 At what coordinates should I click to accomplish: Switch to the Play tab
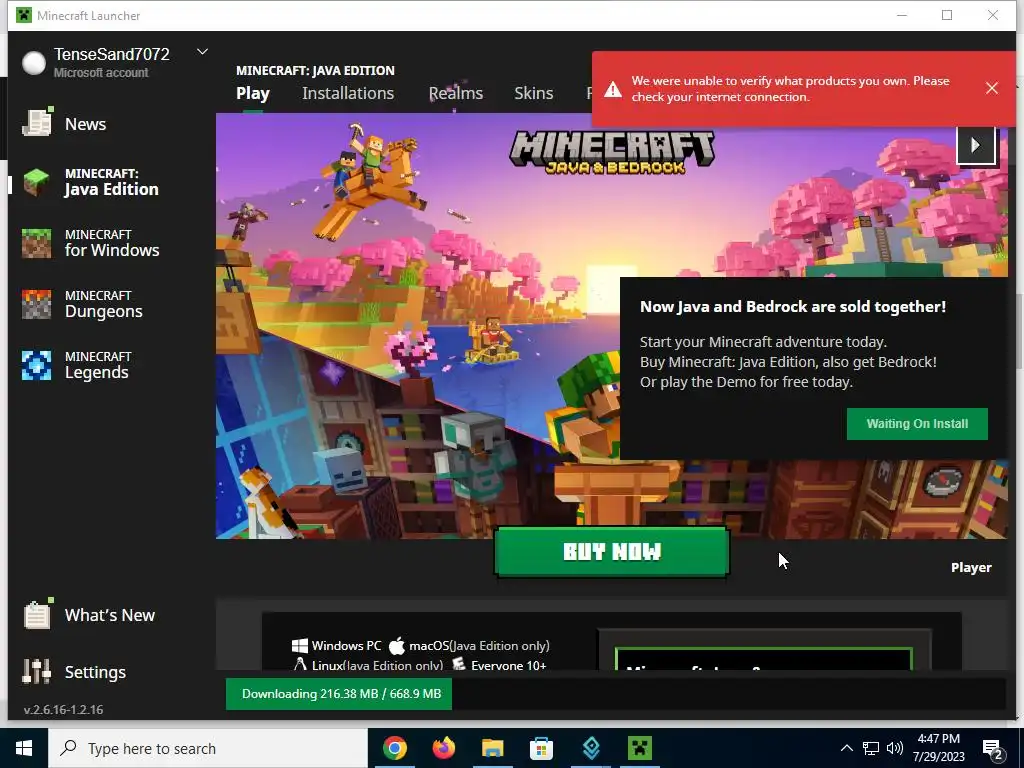[x=253, y=93]
